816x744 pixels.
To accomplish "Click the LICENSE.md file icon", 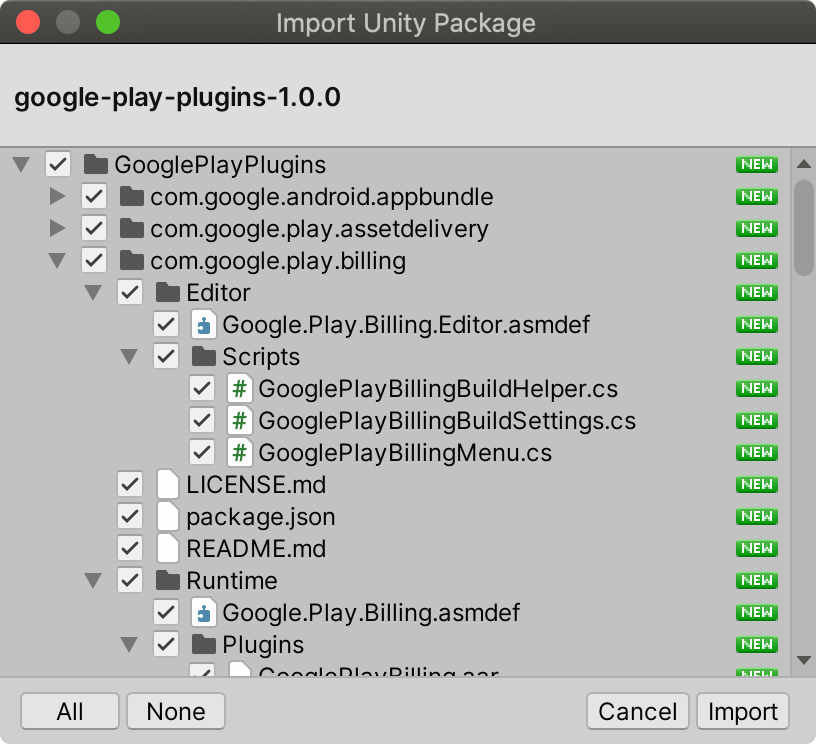I will tap(167, 485).
